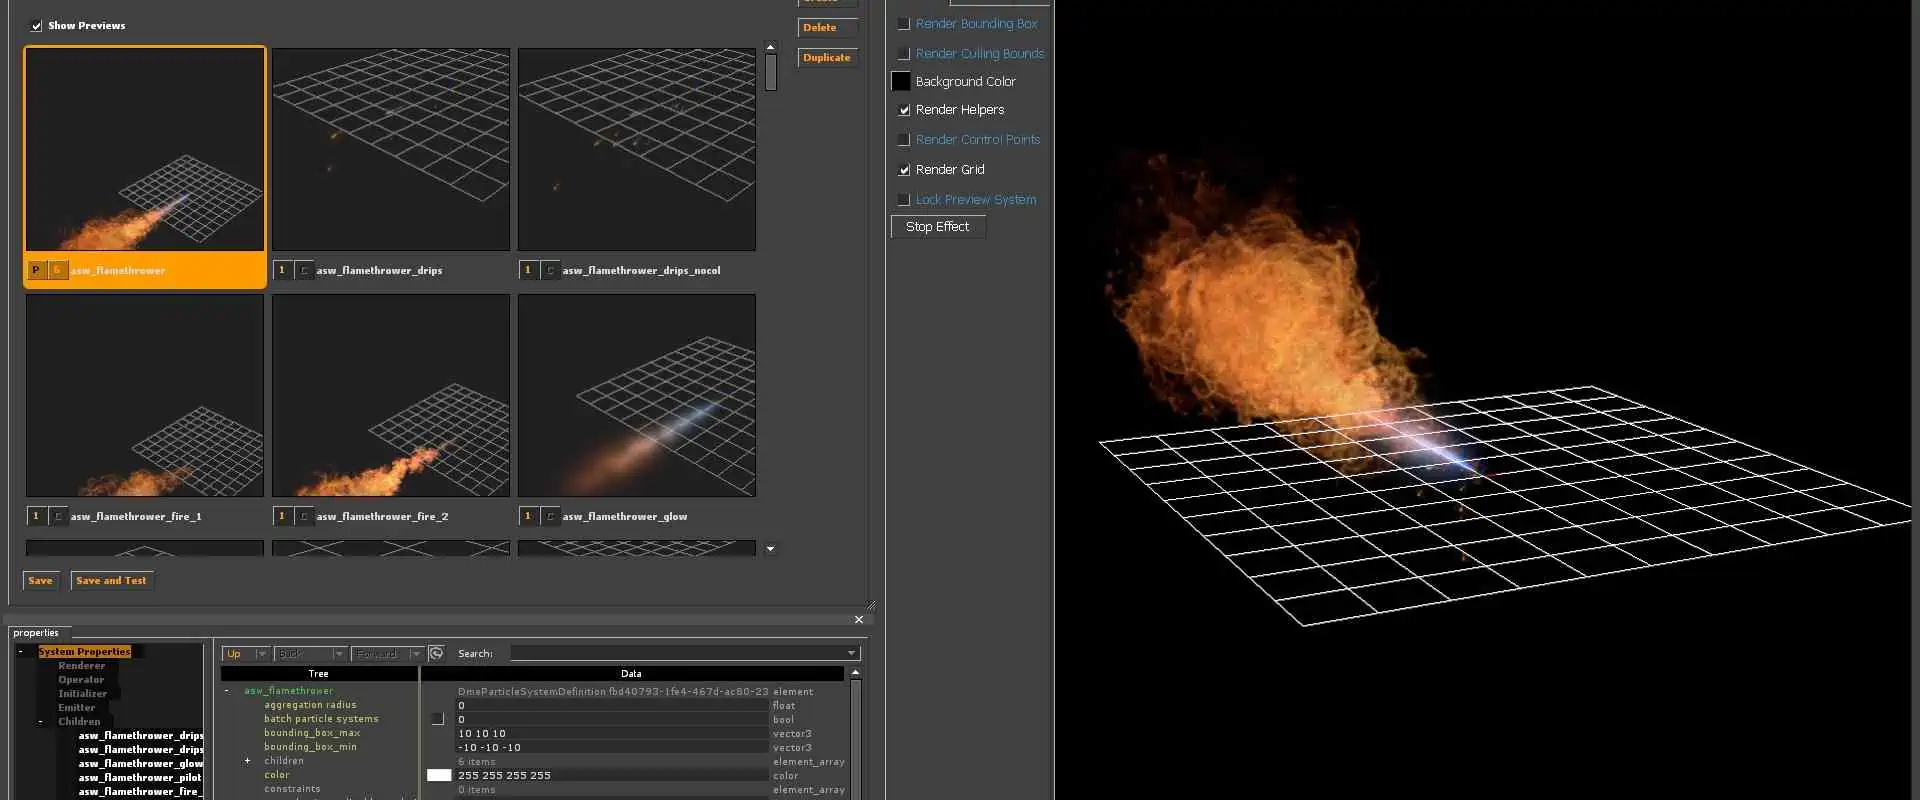Close the properties panel with the X
The width and height of the screenshot is (1920, 800).
pos(859,620)
